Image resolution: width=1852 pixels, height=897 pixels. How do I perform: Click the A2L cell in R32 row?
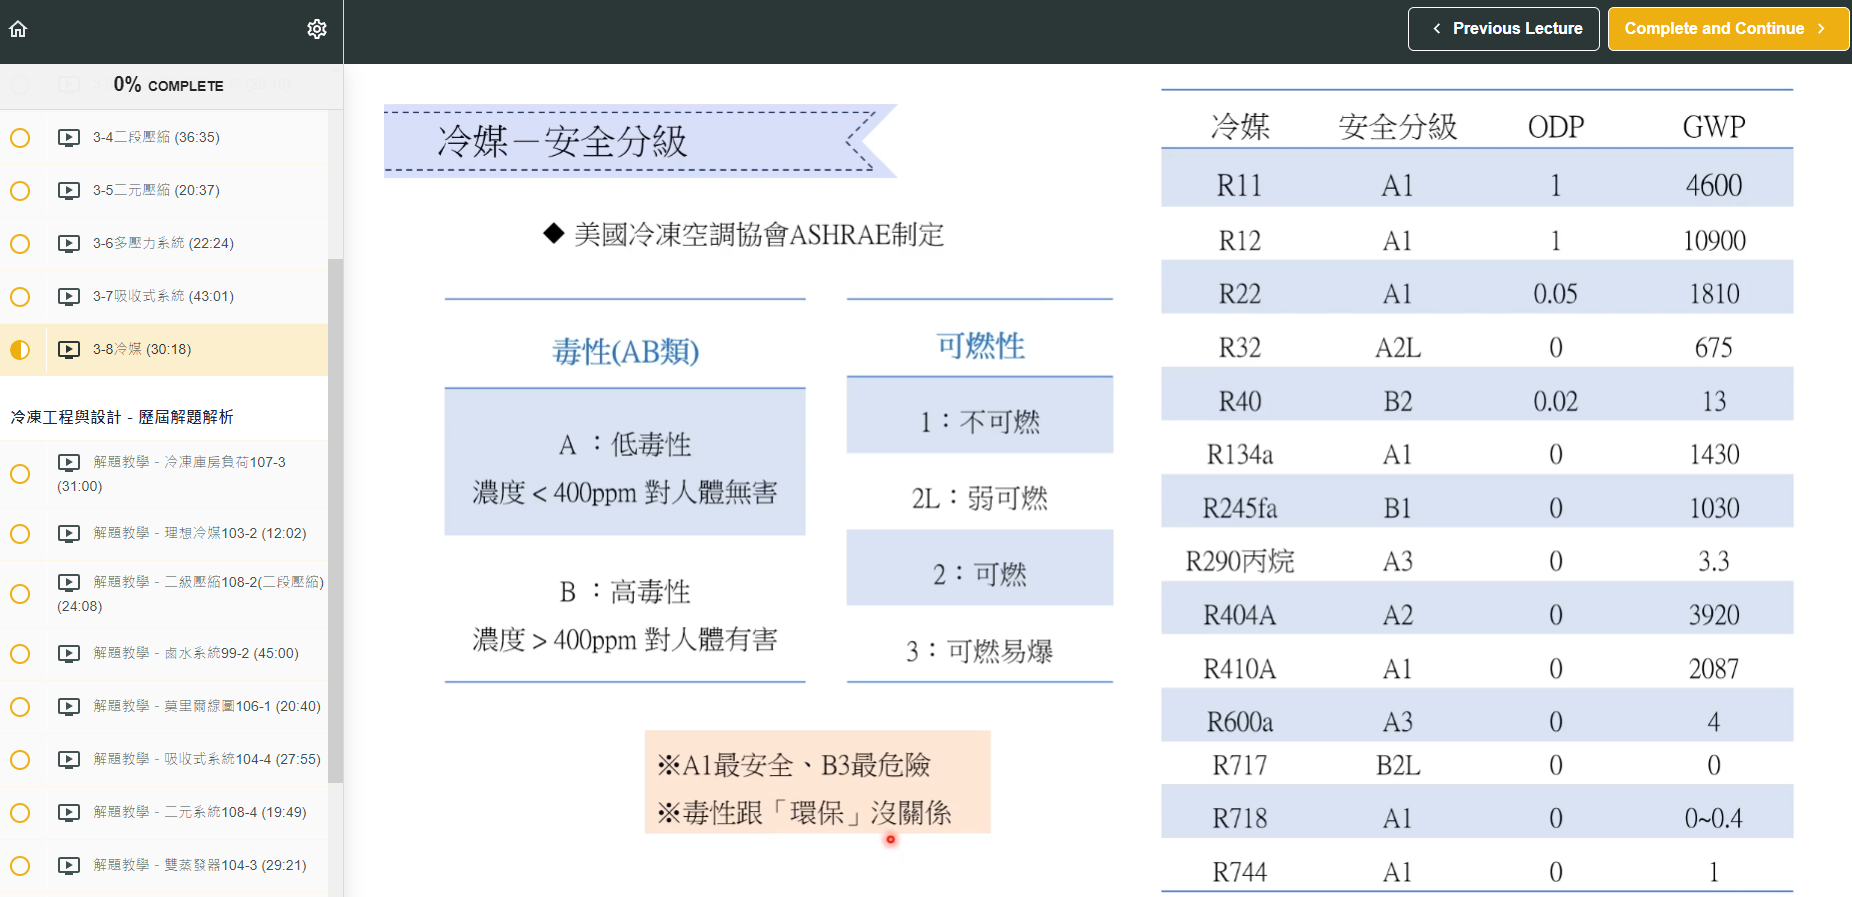click(1398, 347)
